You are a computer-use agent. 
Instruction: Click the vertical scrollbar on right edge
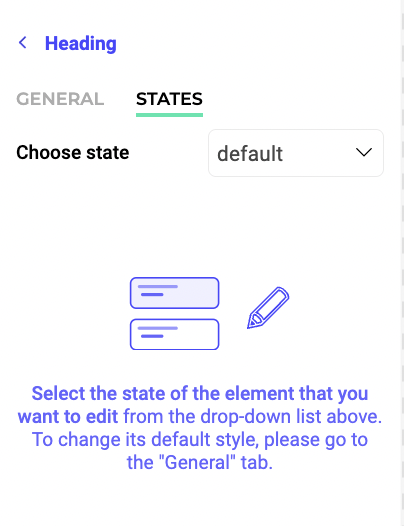click(401, 263)
